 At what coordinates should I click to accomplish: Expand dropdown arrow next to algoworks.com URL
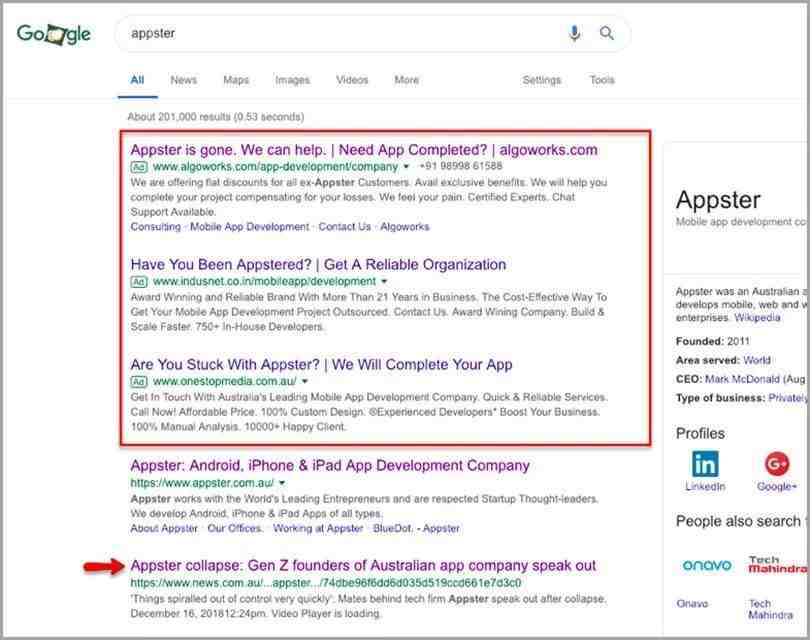(x=406, y=167)
